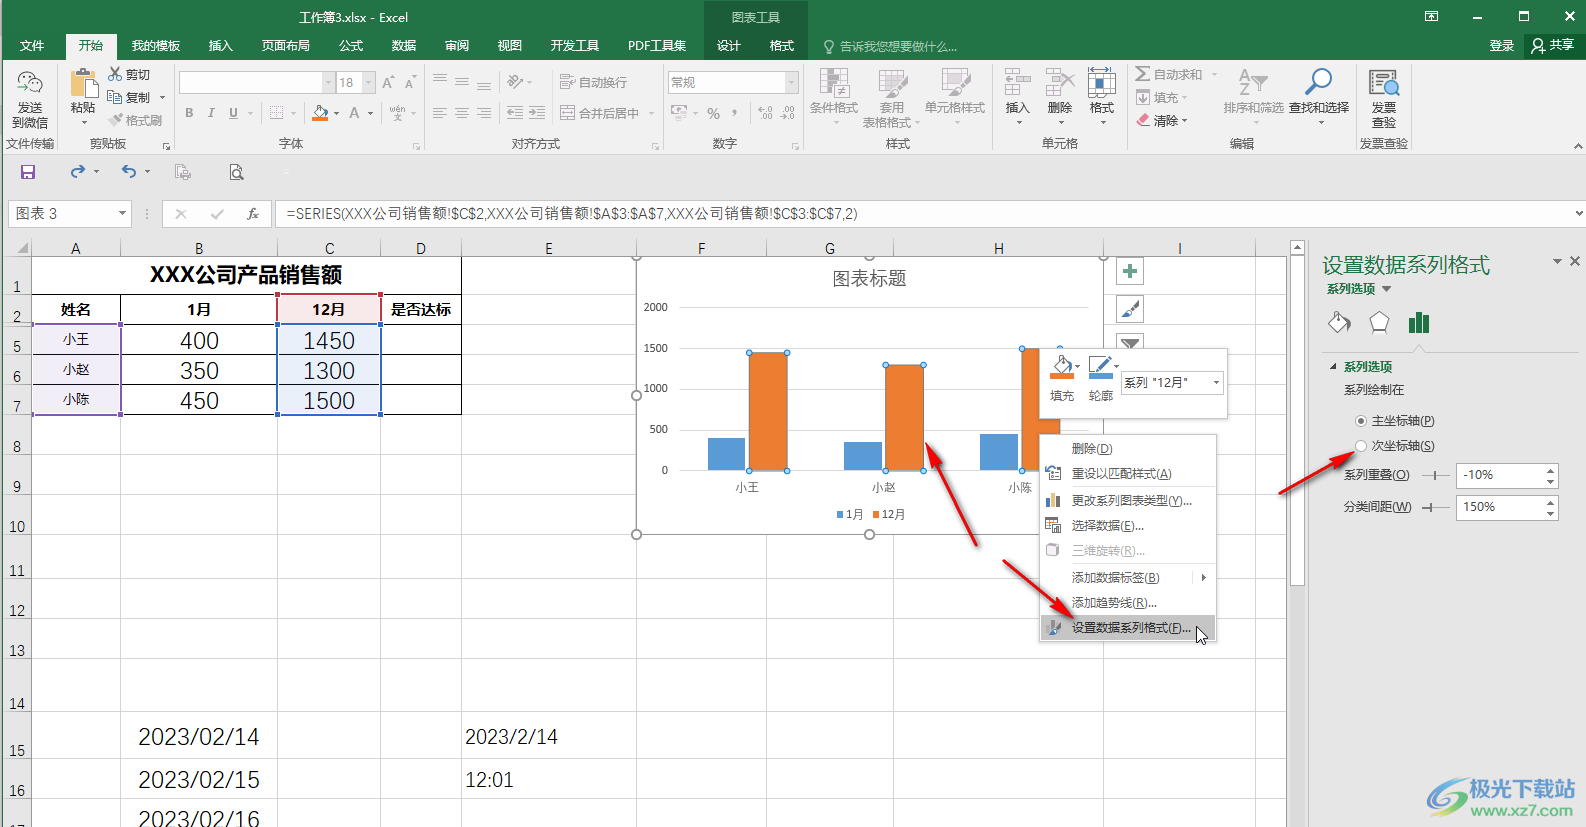This screenshot has width=1586, height=827.
Task: Open the AutoSum dropdown arrow
Action: [x=1215, y=75]
